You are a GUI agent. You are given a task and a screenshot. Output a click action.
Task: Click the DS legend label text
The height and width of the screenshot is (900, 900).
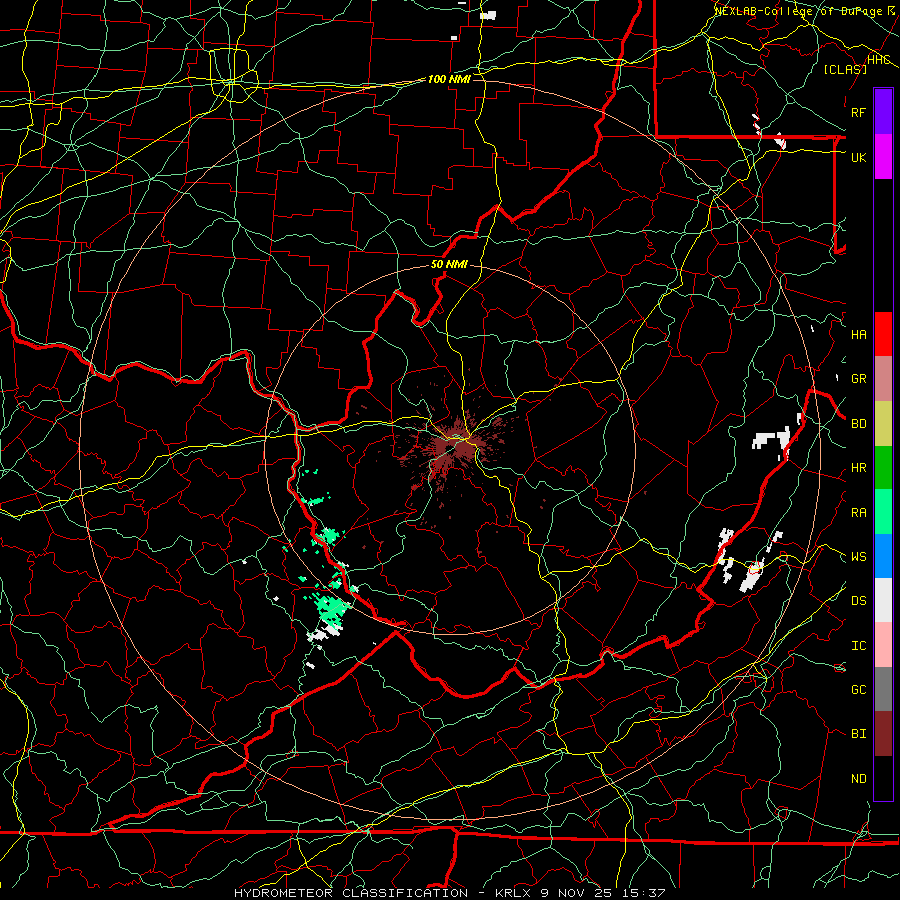tap(859, 600)
